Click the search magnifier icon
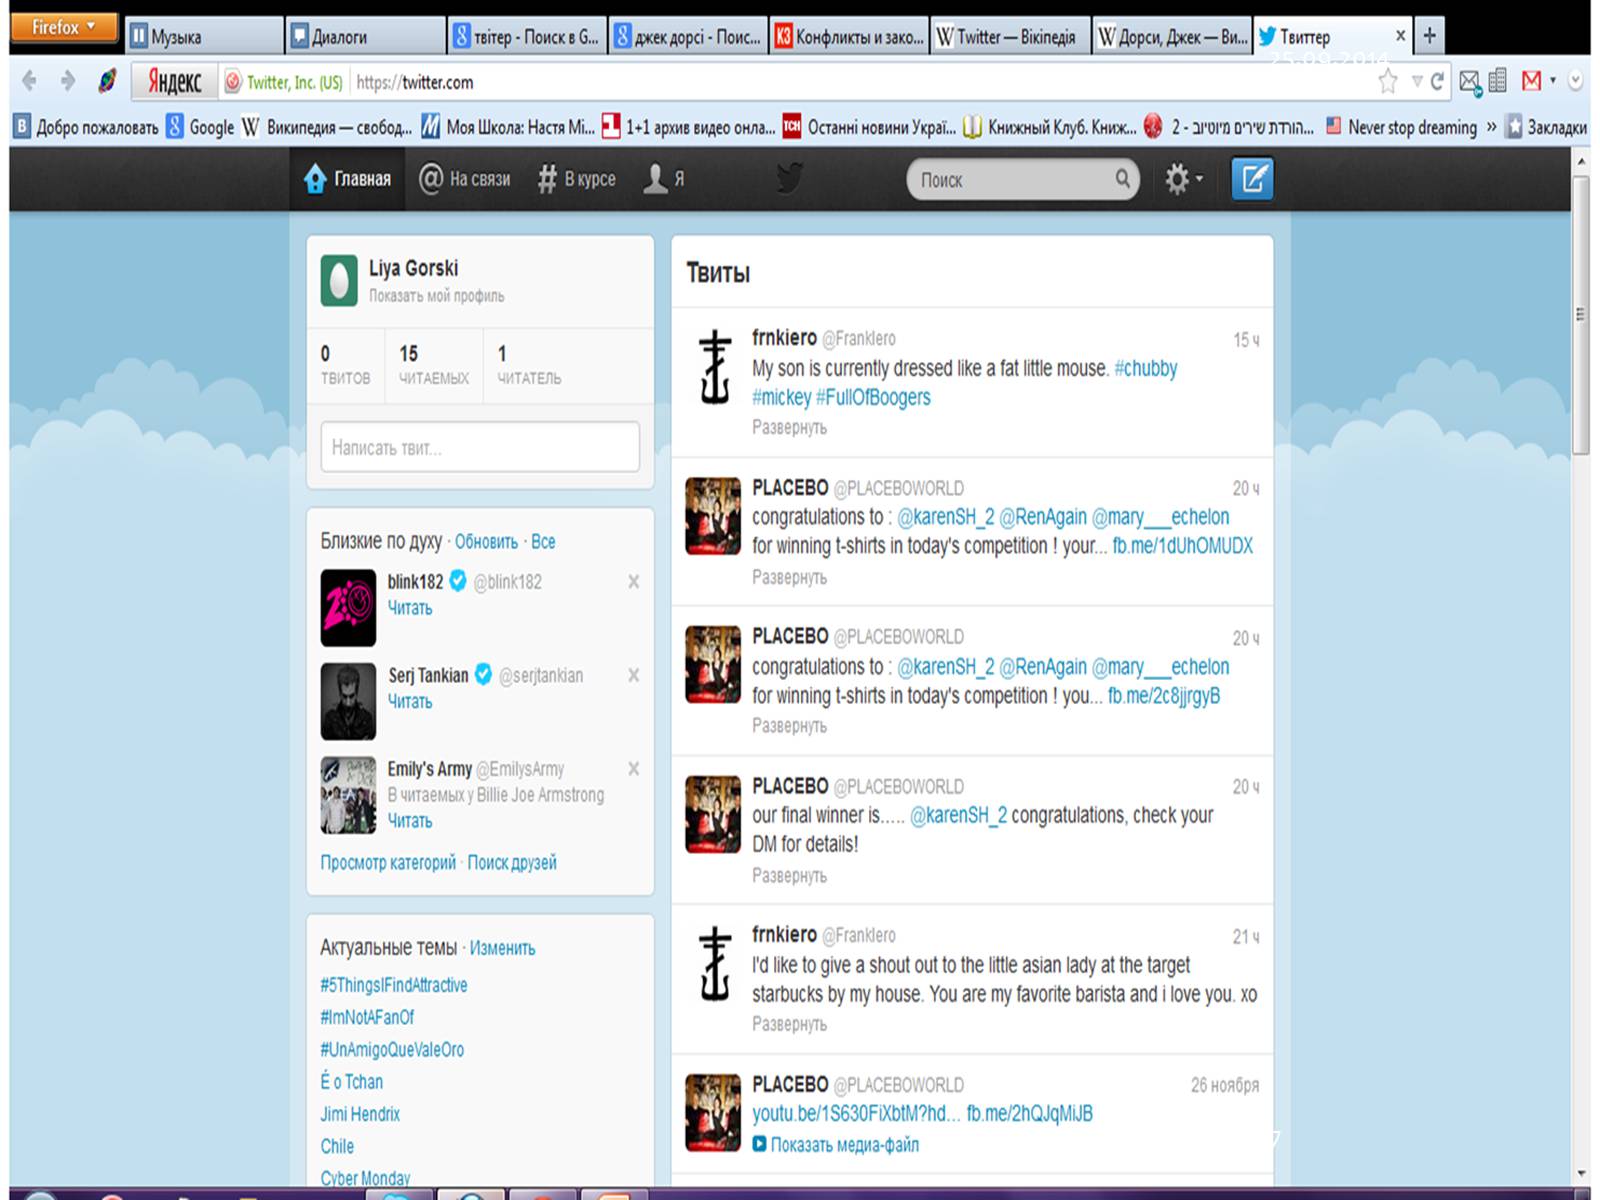1600x1200 pixels. tap(1123, 179)
